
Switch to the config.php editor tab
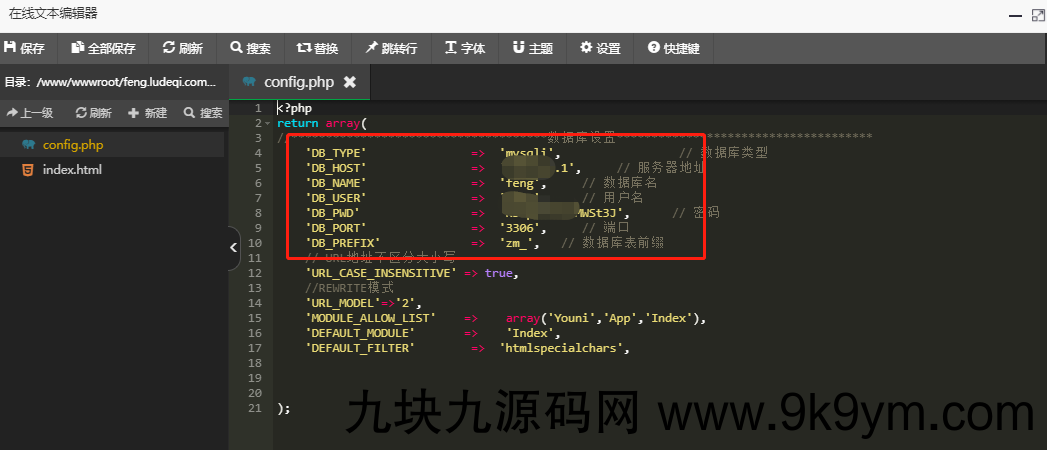298,82
